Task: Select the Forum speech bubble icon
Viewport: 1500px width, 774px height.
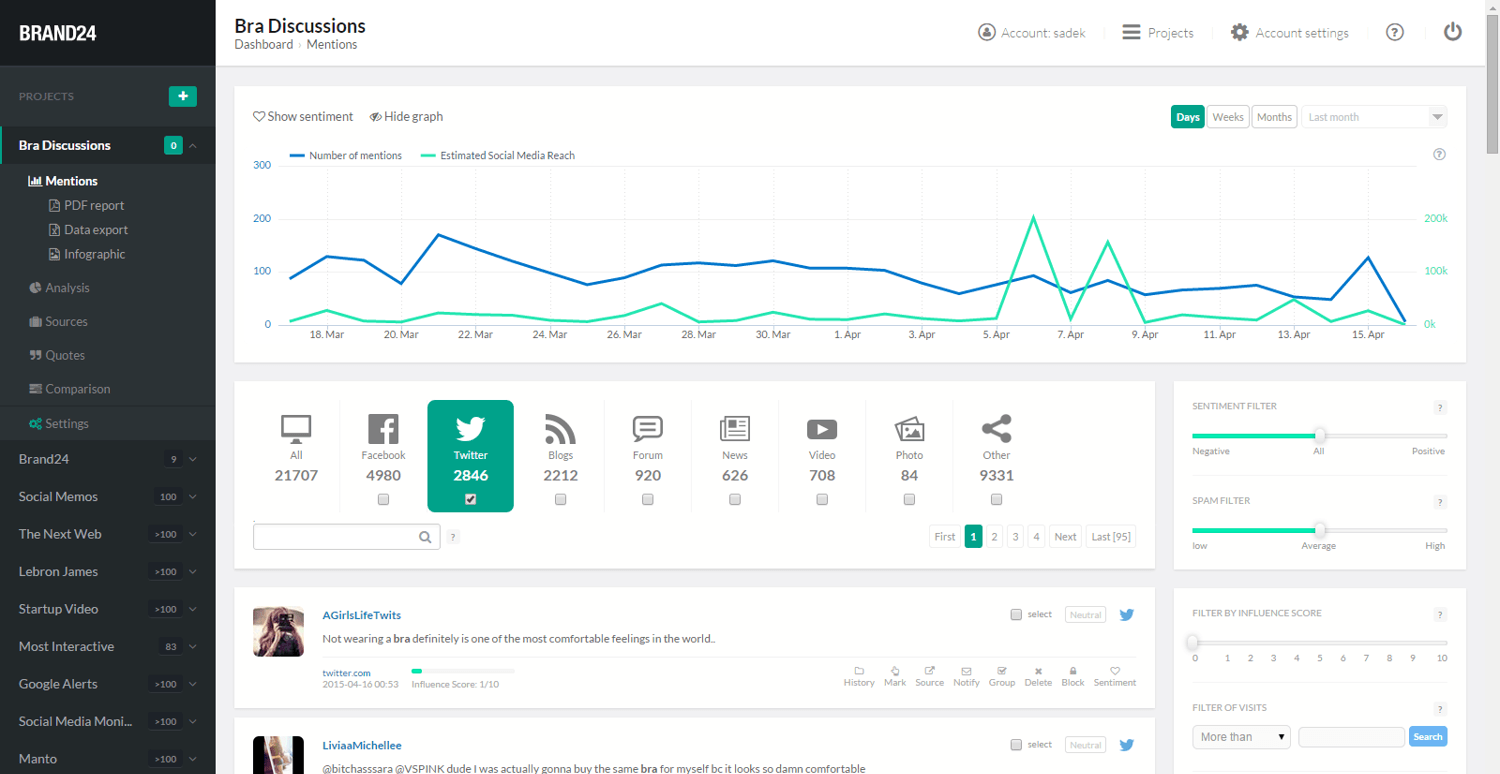Action: pos(648,429)
